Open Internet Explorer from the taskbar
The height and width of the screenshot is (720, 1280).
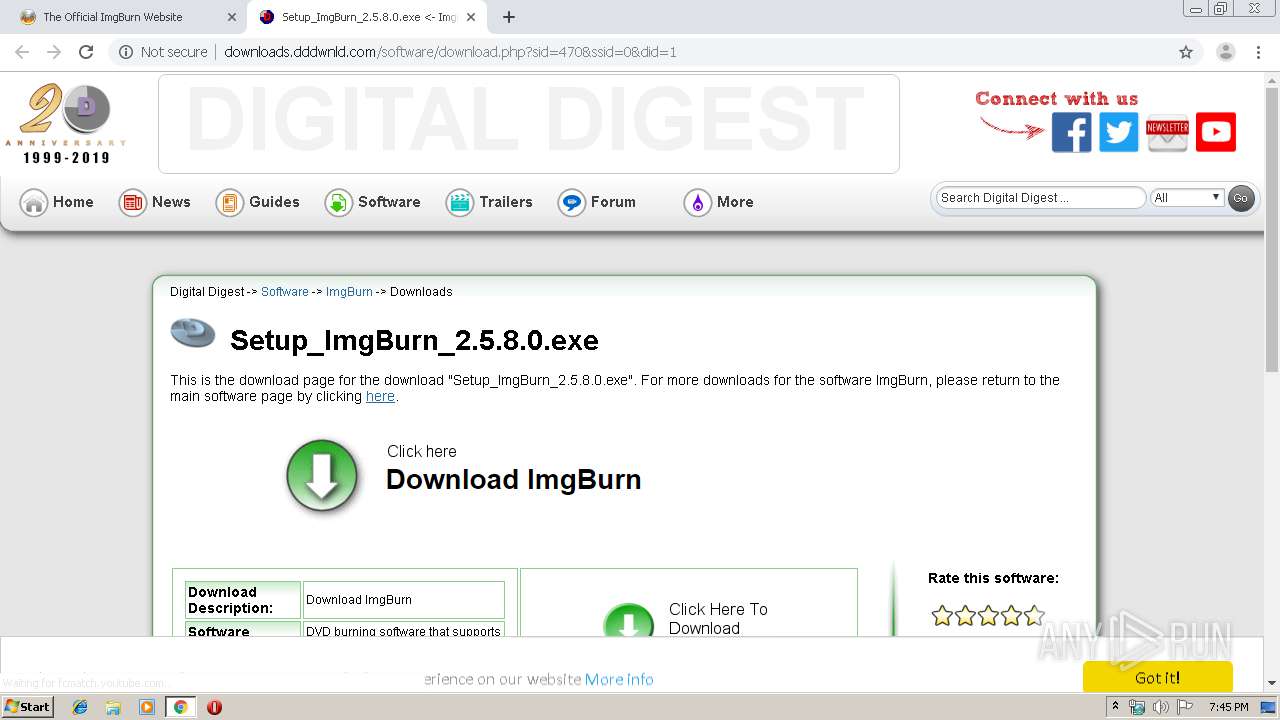pos(80,707)
